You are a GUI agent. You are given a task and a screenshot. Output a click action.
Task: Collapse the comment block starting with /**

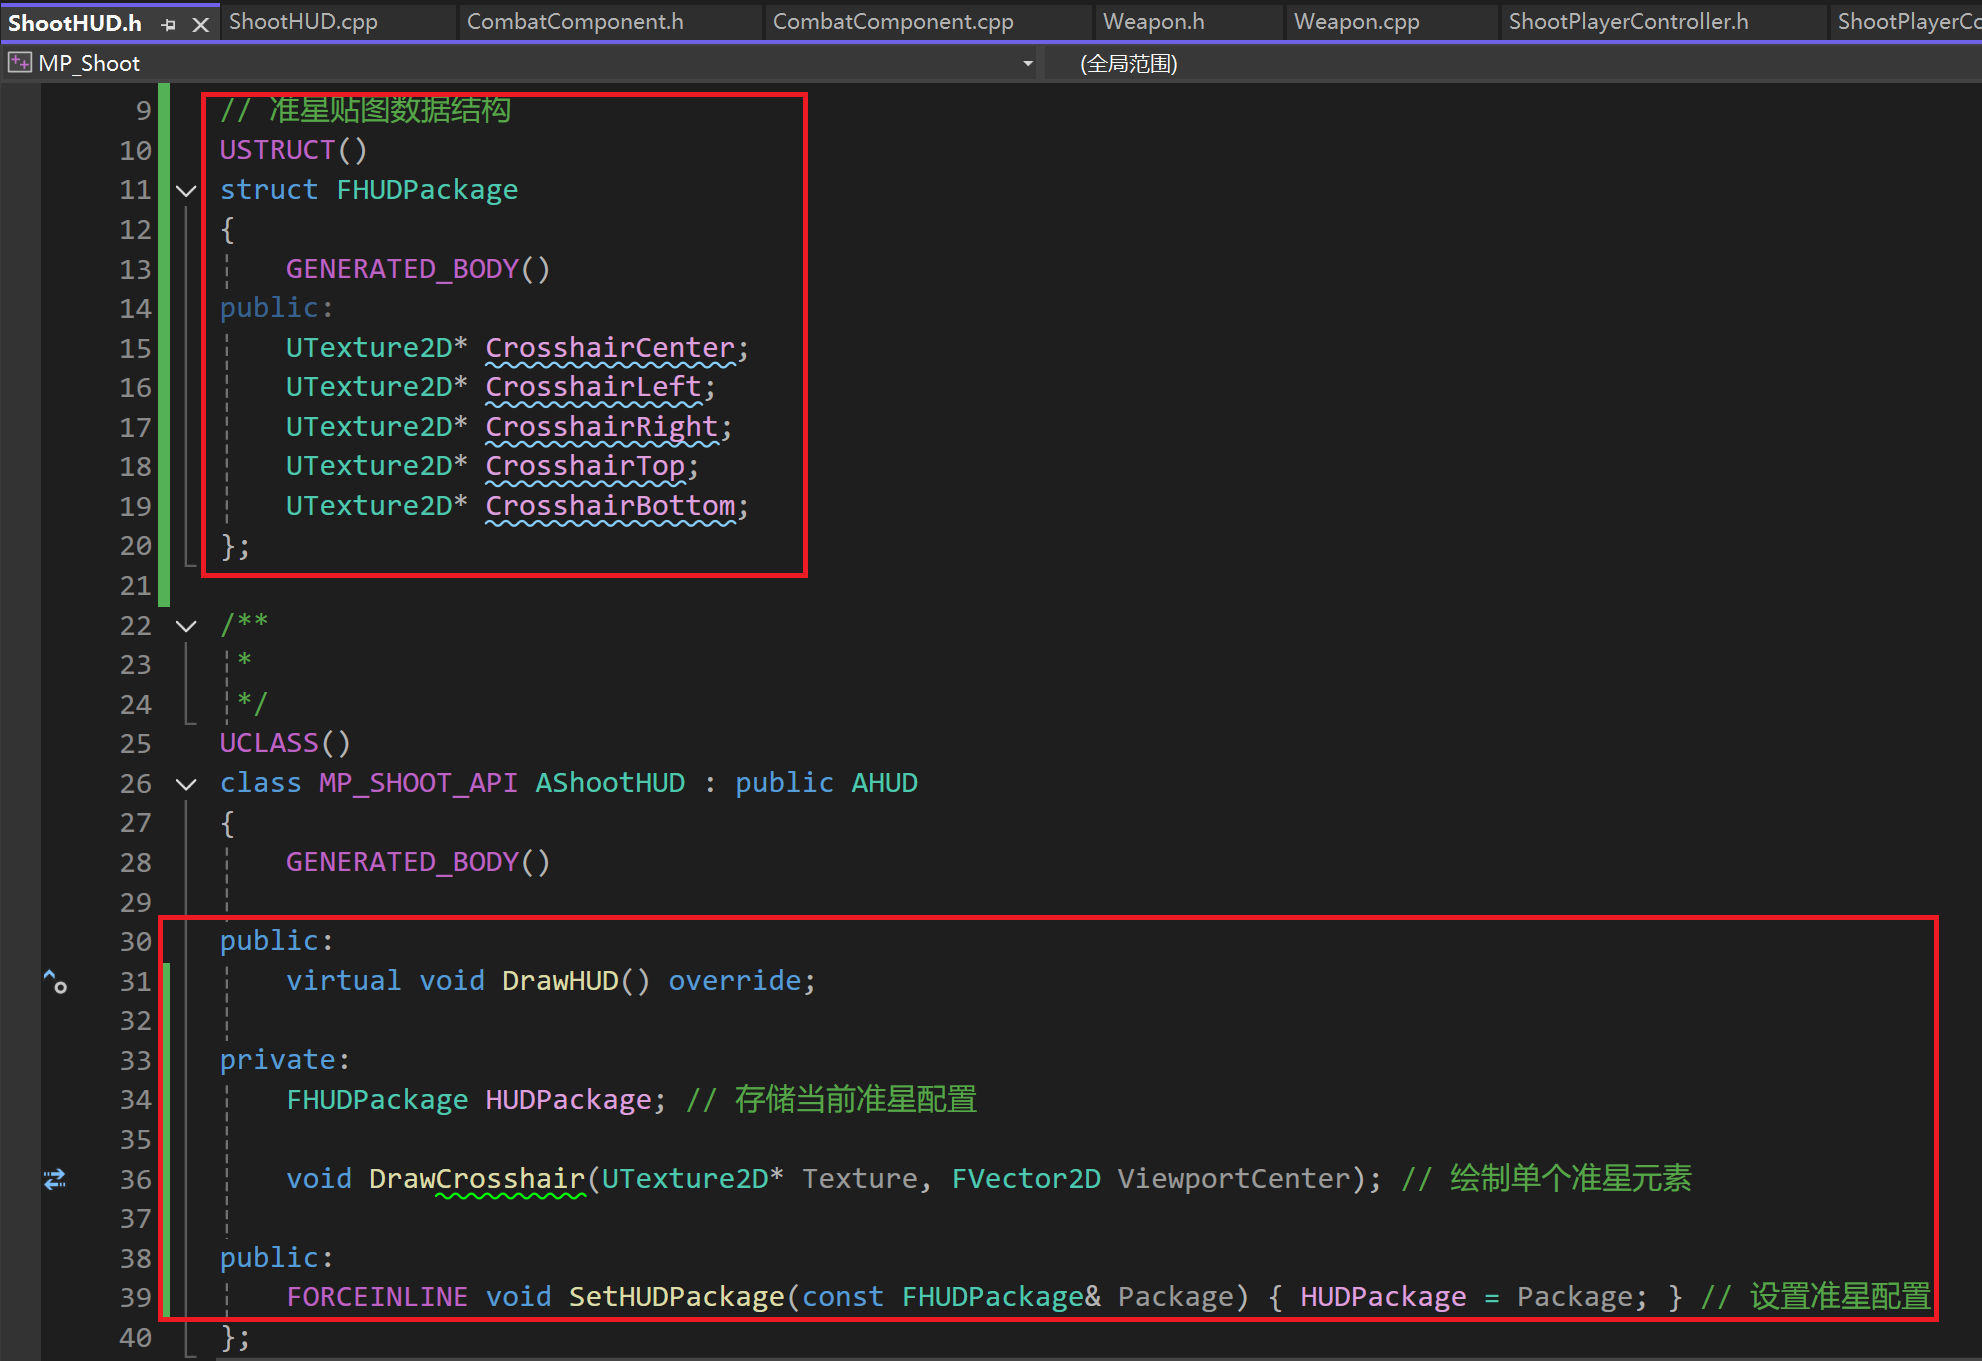186,626
